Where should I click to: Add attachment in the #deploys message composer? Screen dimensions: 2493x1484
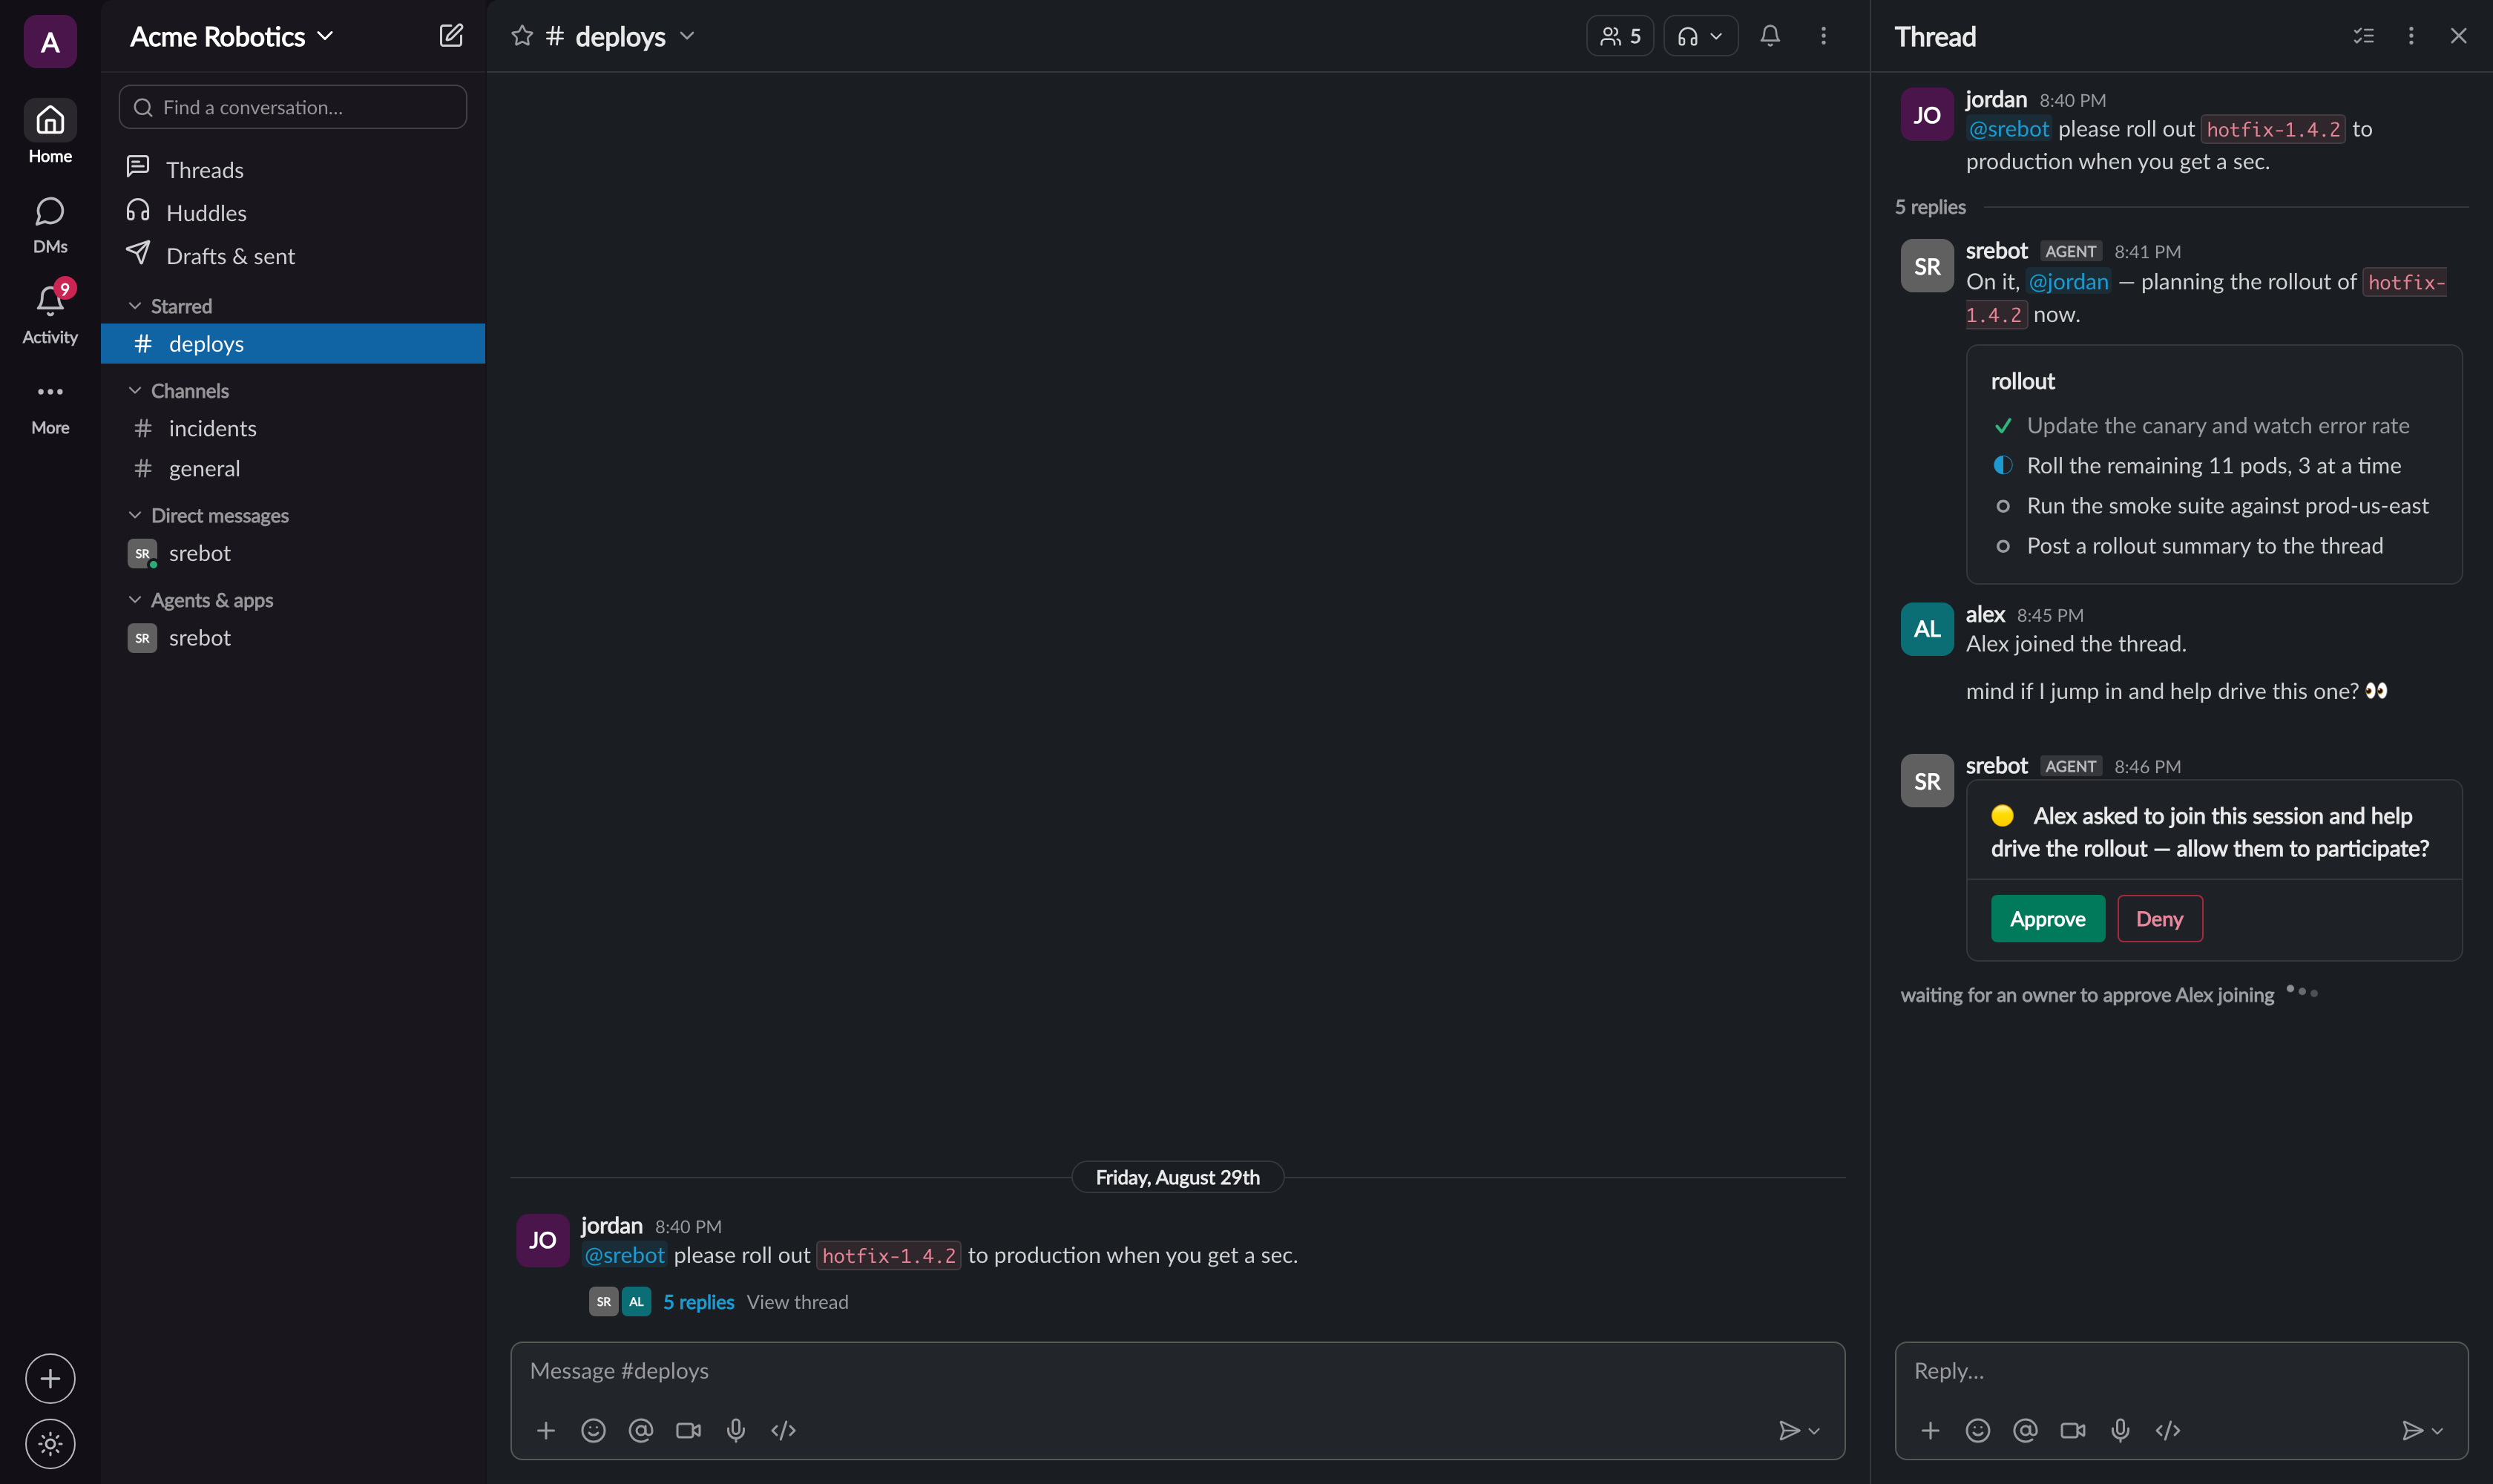click(545, 1431)
